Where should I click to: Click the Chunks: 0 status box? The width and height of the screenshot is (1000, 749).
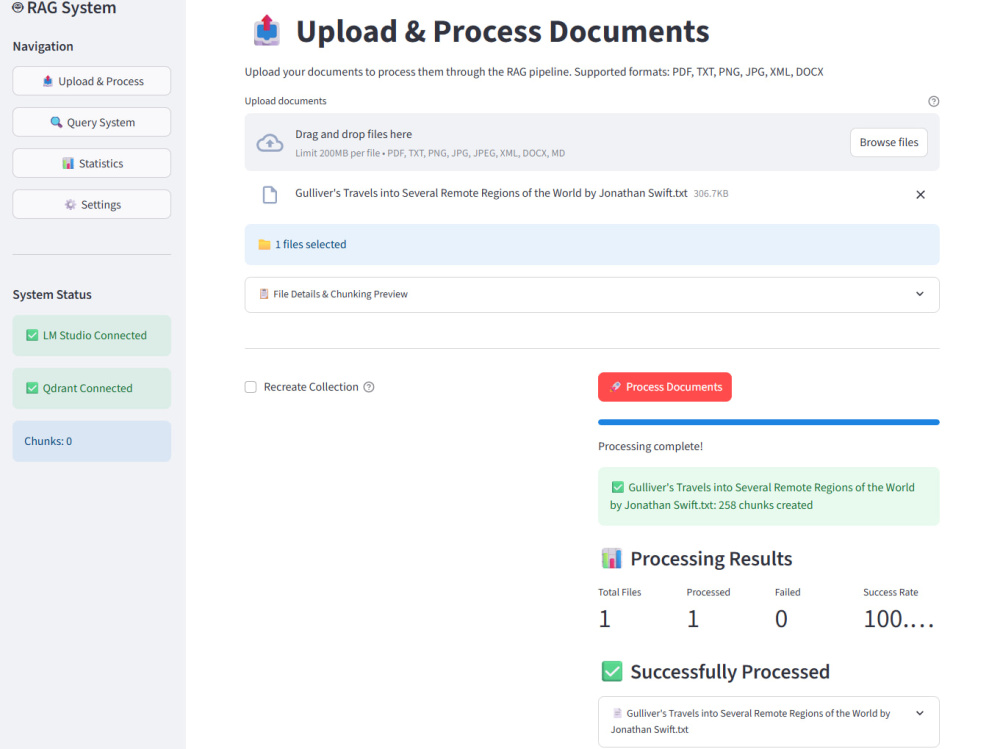[92, 441]
